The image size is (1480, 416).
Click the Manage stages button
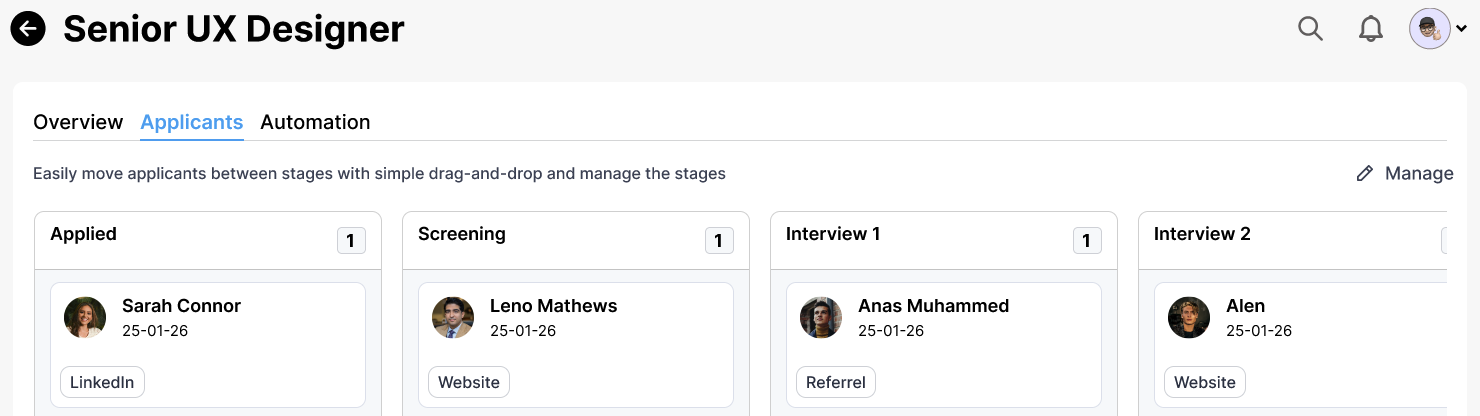tap(1404, 174)
